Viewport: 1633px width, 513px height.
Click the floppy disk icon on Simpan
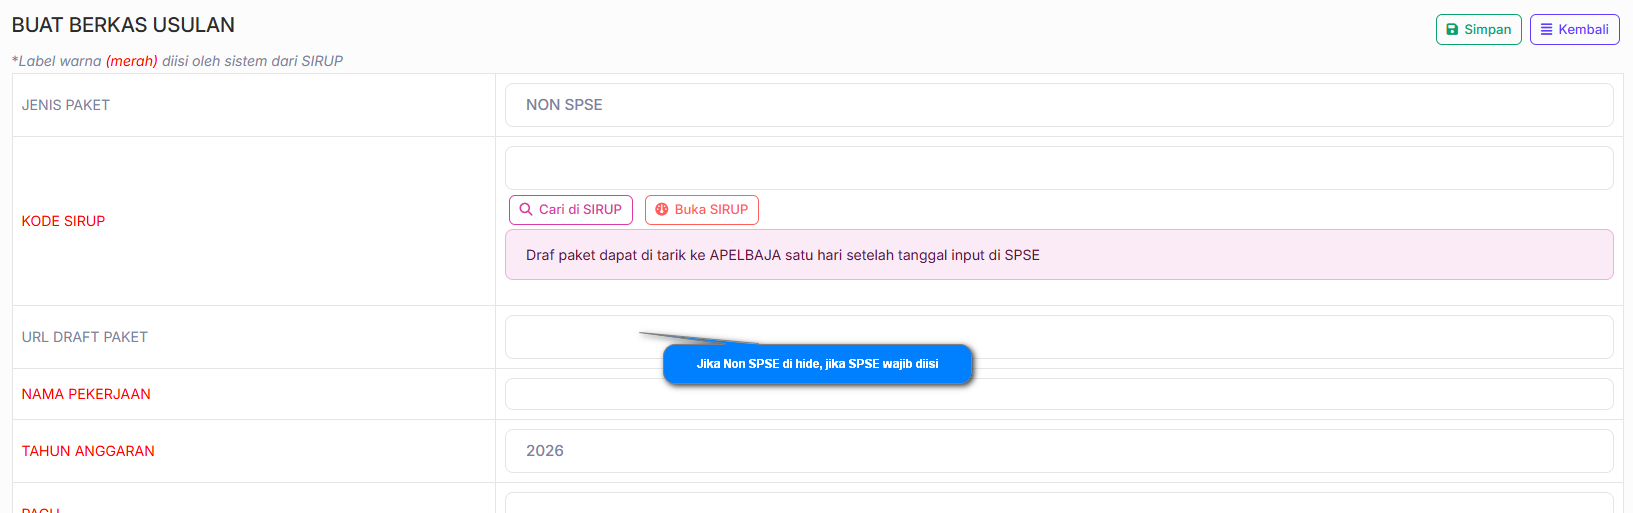[x=1452, y=30]
